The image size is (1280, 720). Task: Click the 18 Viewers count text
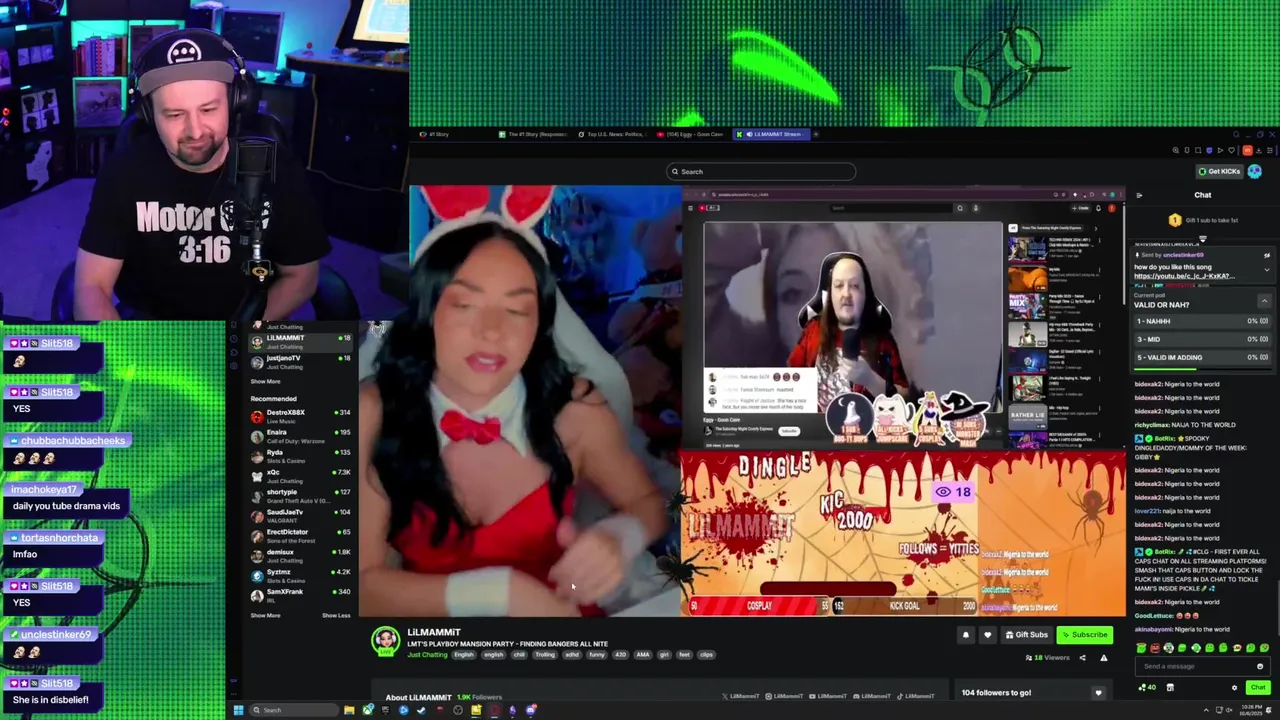point(1048,658)
